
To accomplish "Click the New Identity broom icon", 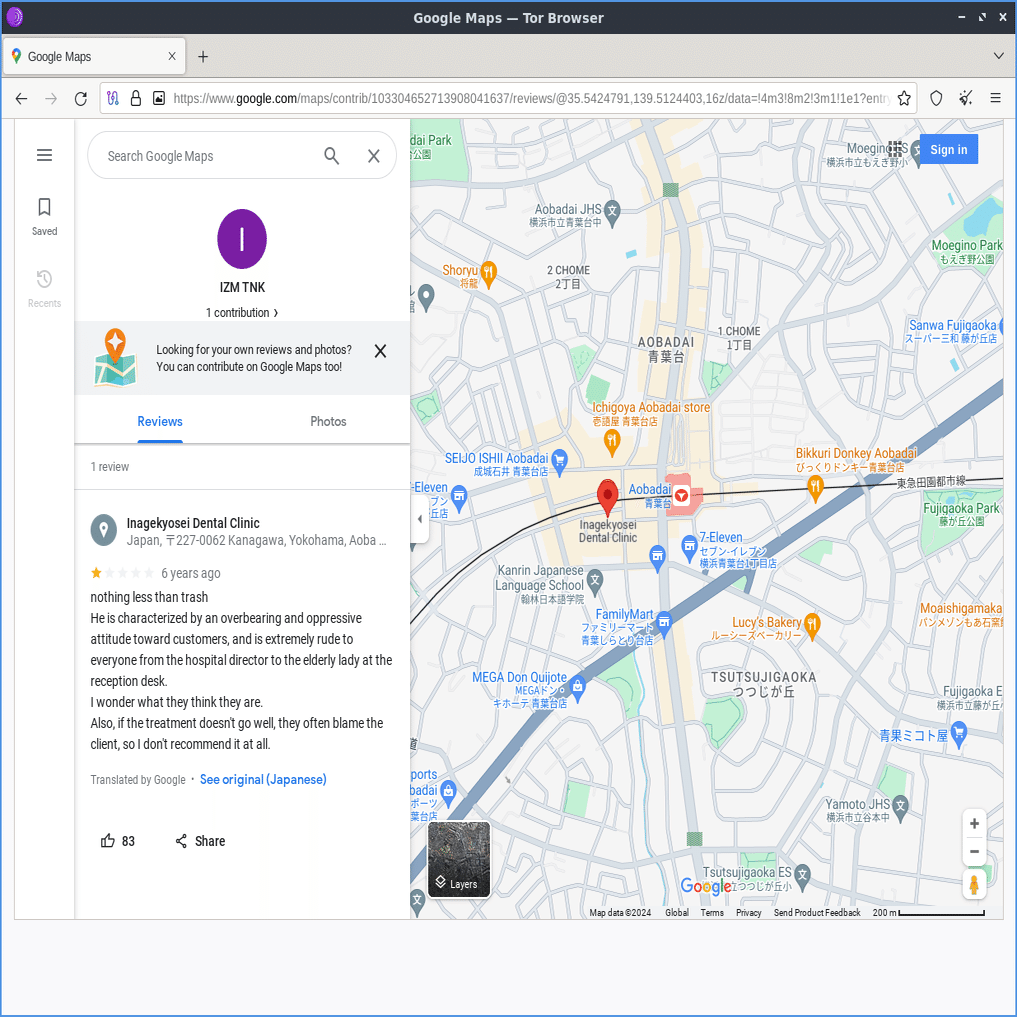I will coord(966,99).
